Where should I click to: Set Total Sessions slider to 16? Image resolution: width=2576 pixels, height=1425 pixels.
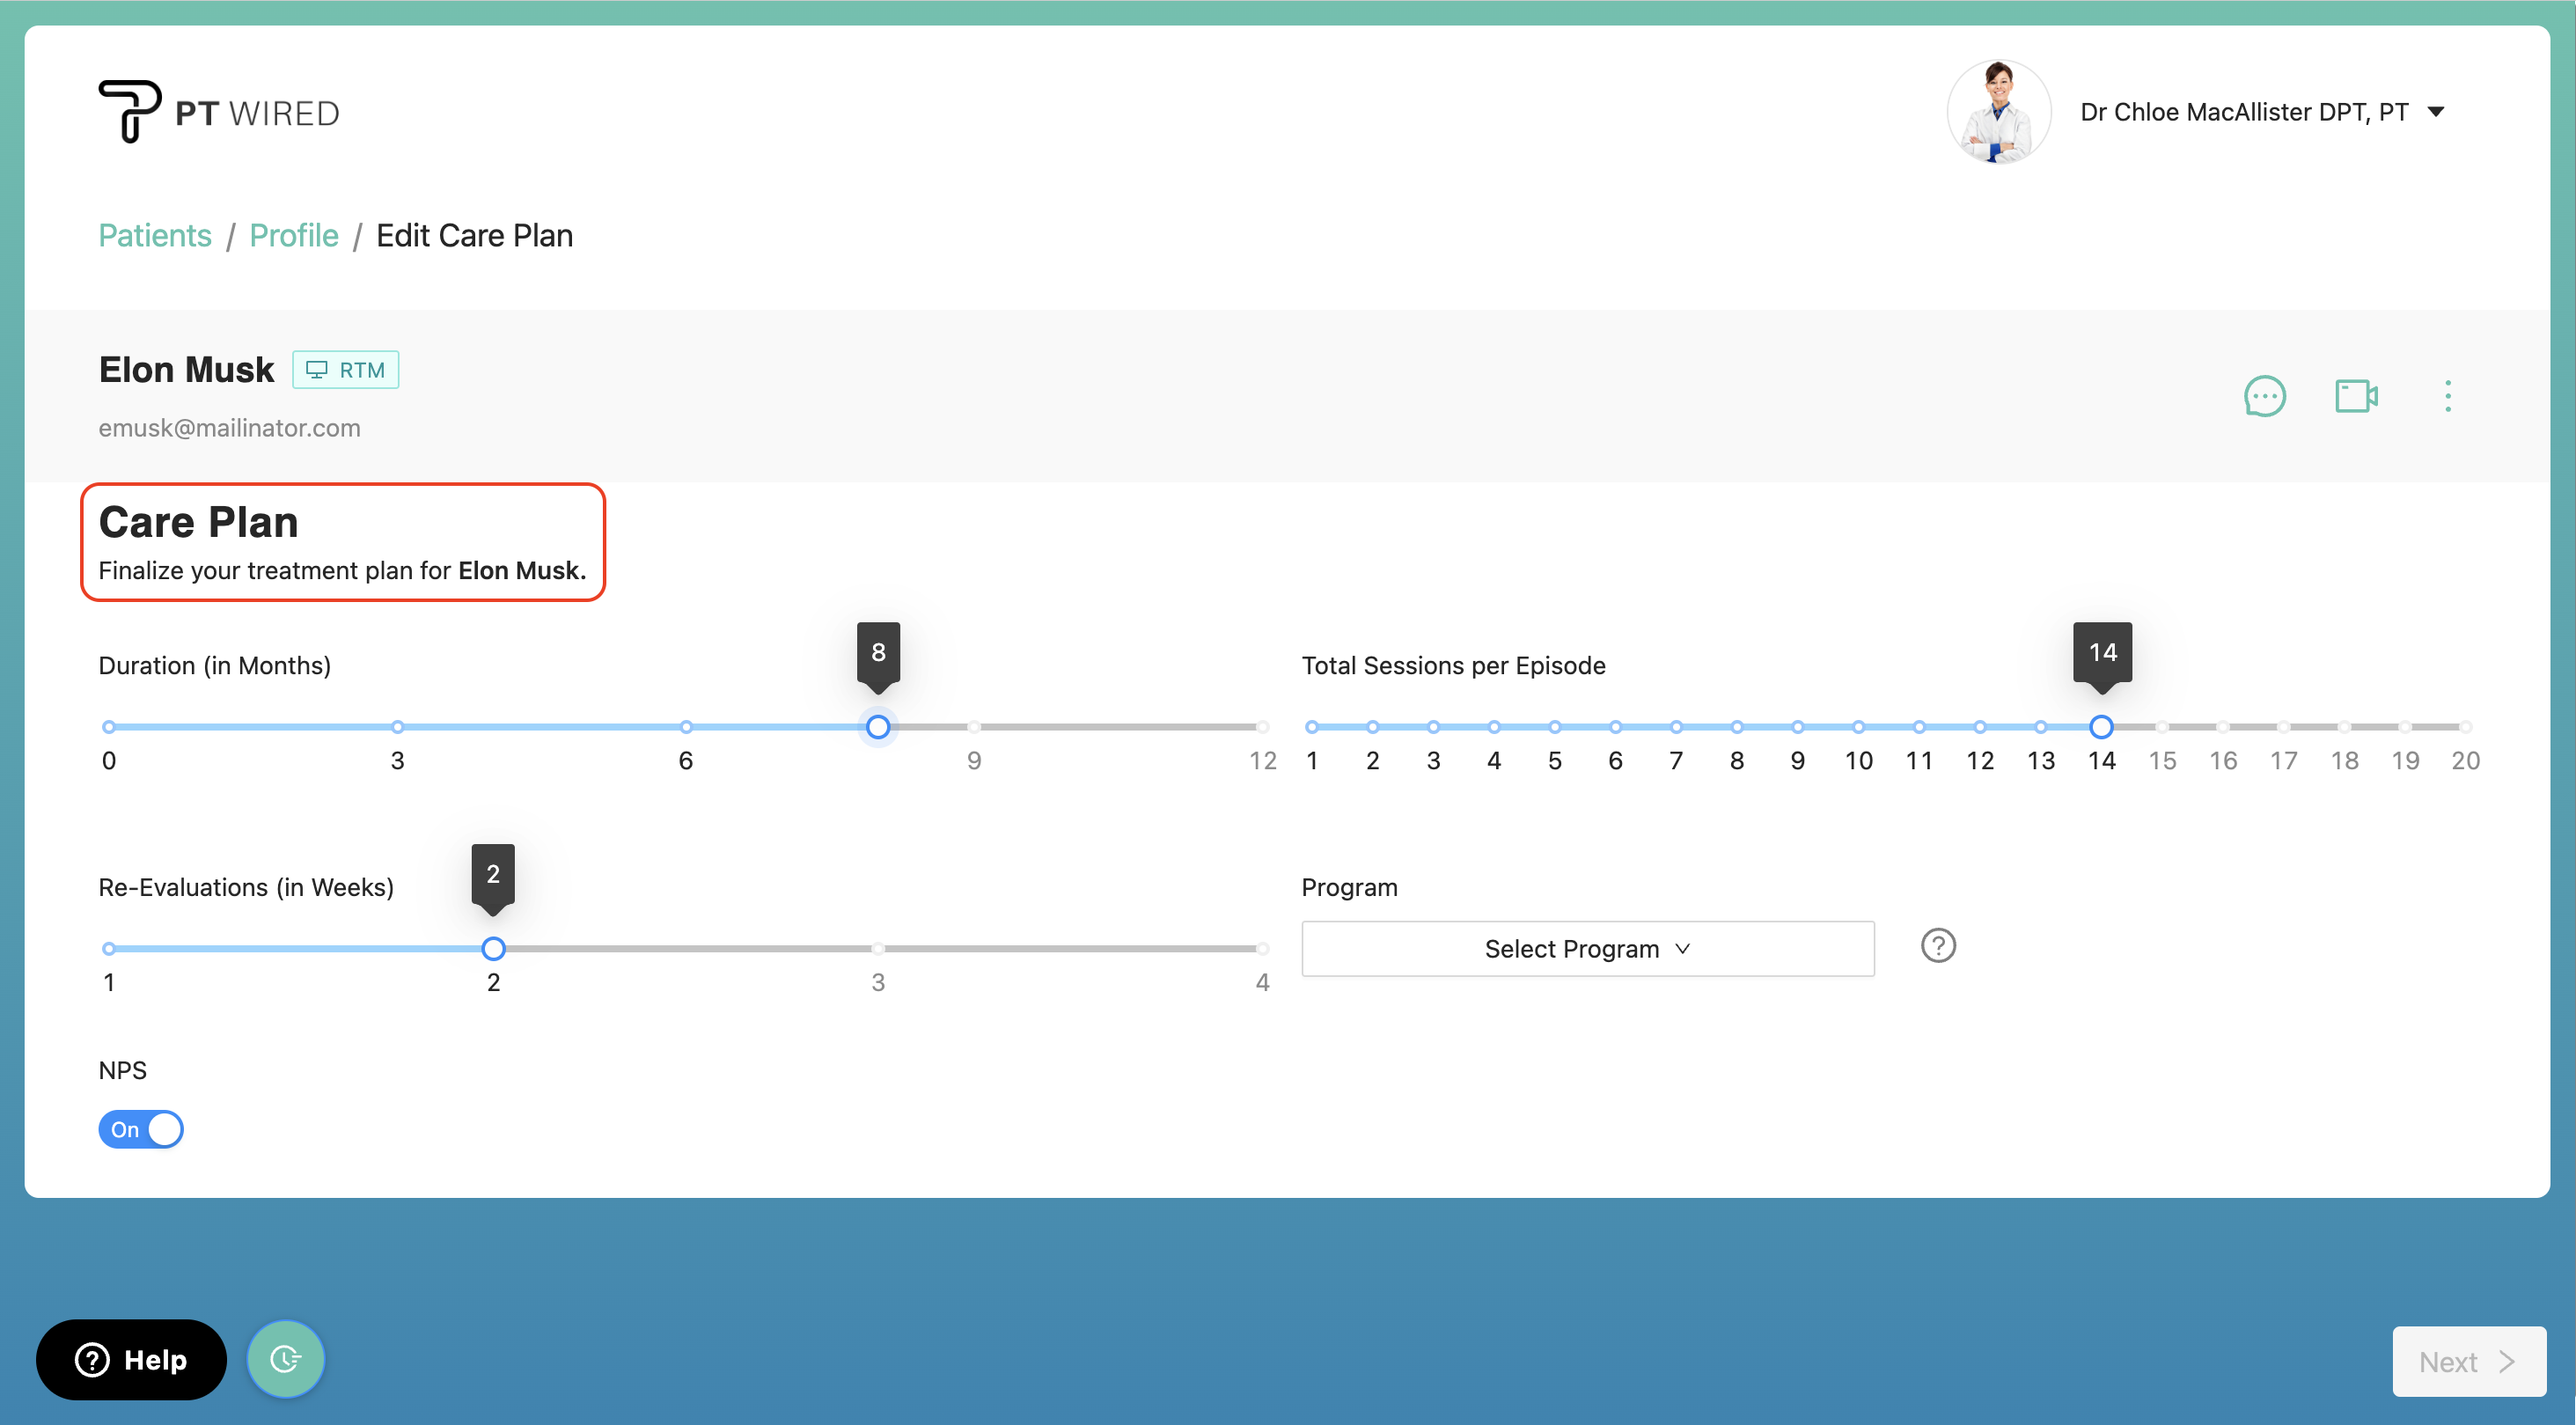tap(2222, 727)
